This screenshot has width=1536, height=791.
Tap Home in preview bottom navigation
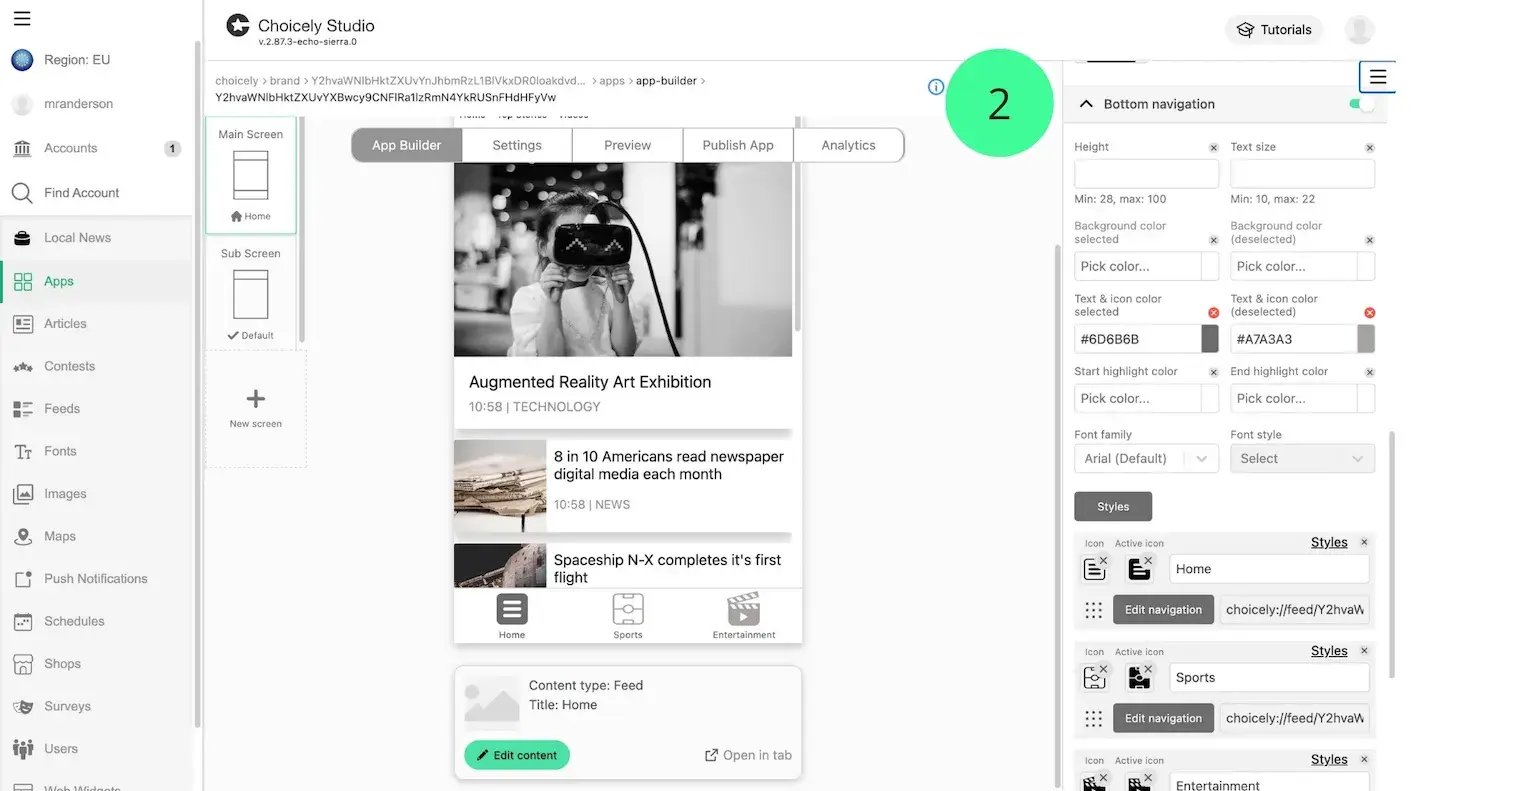point(512,616)
